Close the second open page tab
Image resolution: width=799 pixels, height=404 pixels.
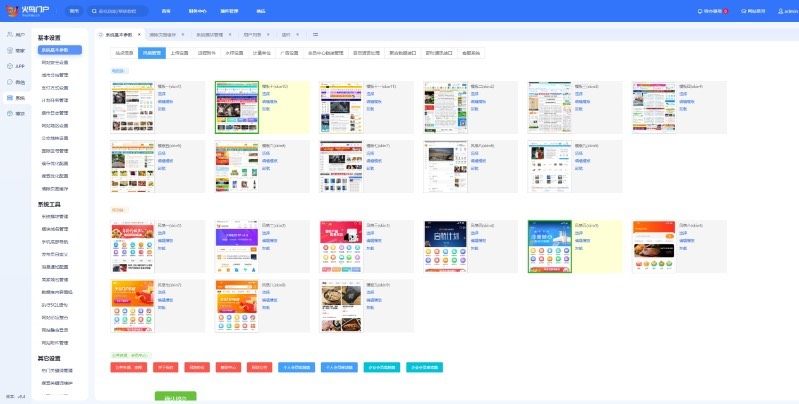pos(183,35)
